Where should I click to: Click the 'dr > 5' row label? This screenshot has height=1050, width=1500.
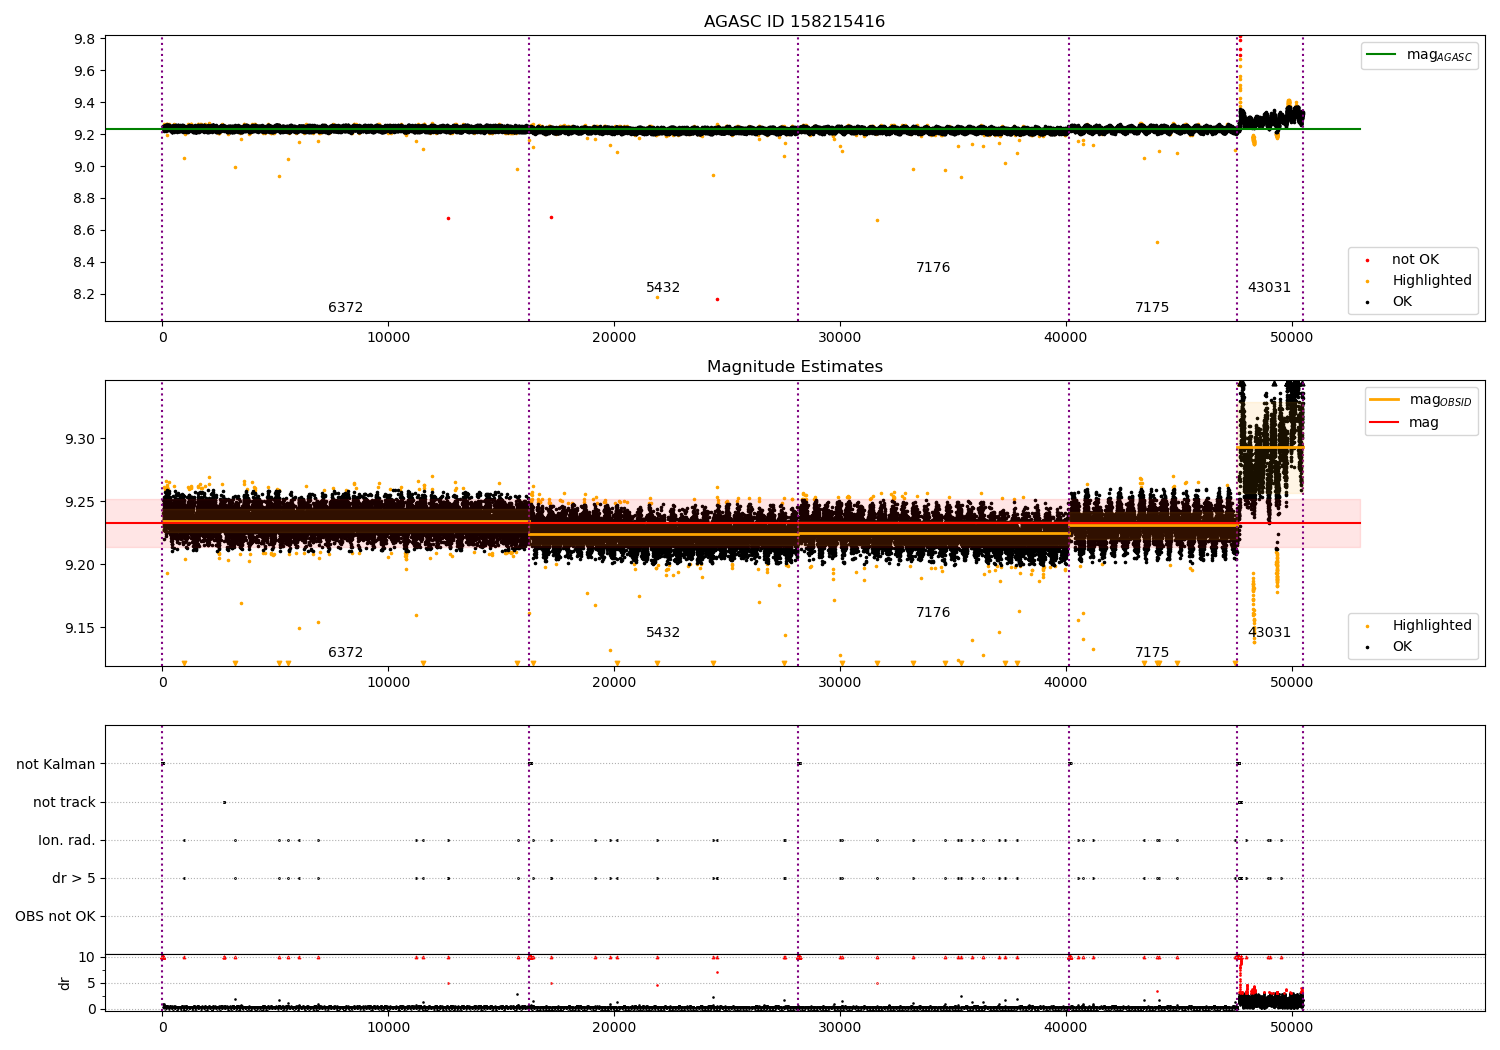pyautogui.click(x=74, y=878)
